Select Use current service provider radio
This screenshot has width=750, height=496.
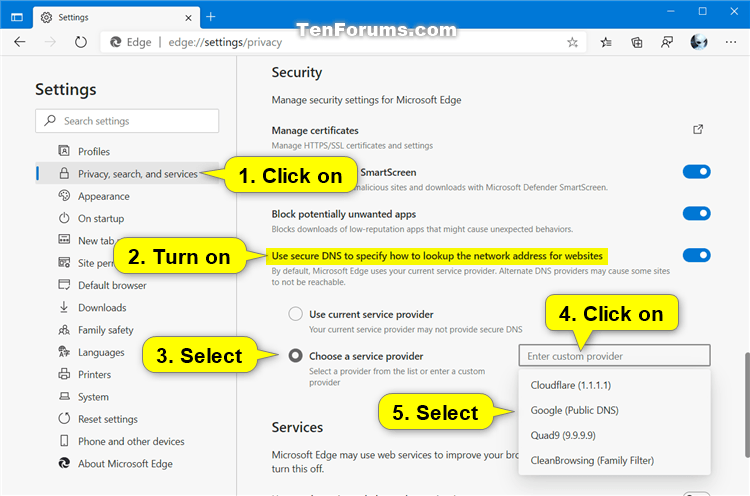tap(296, 314)
